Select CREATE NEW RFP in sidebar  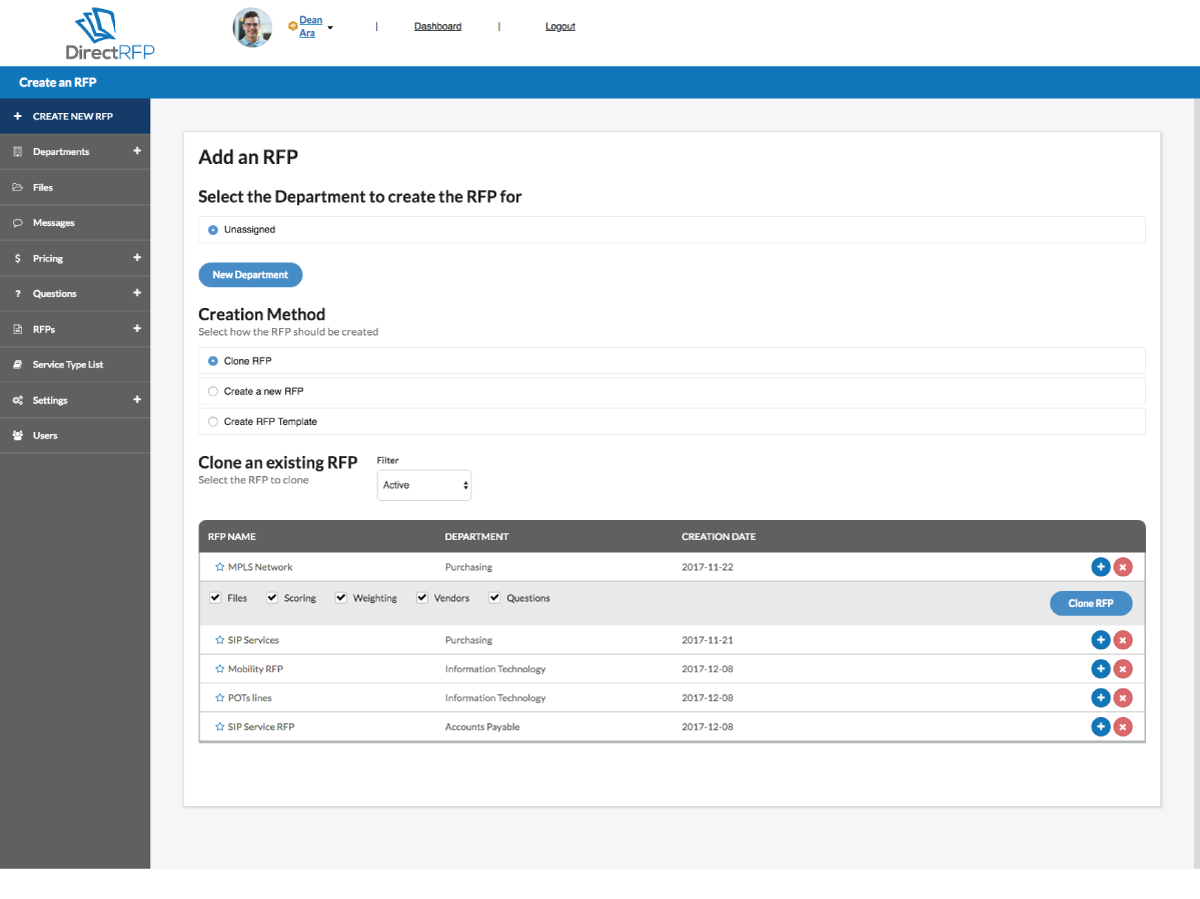click(75, 116)
